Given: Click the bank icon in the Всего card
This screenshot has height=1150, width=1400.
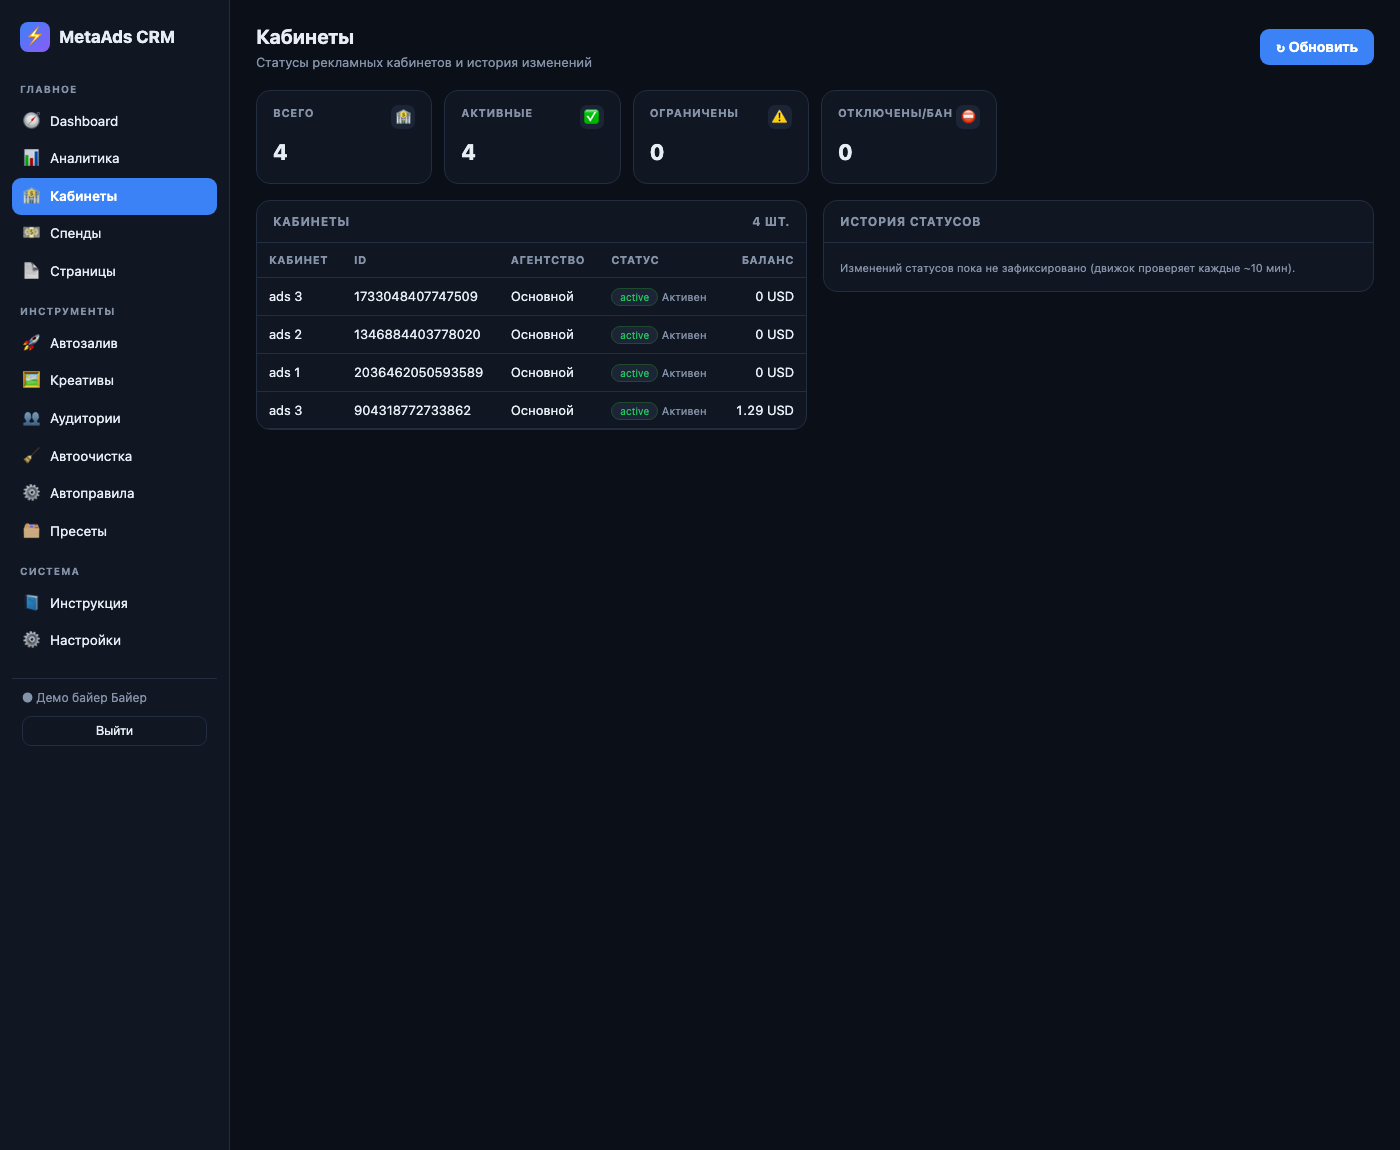Looking at the screenshot, I should (x=403, y=117).
